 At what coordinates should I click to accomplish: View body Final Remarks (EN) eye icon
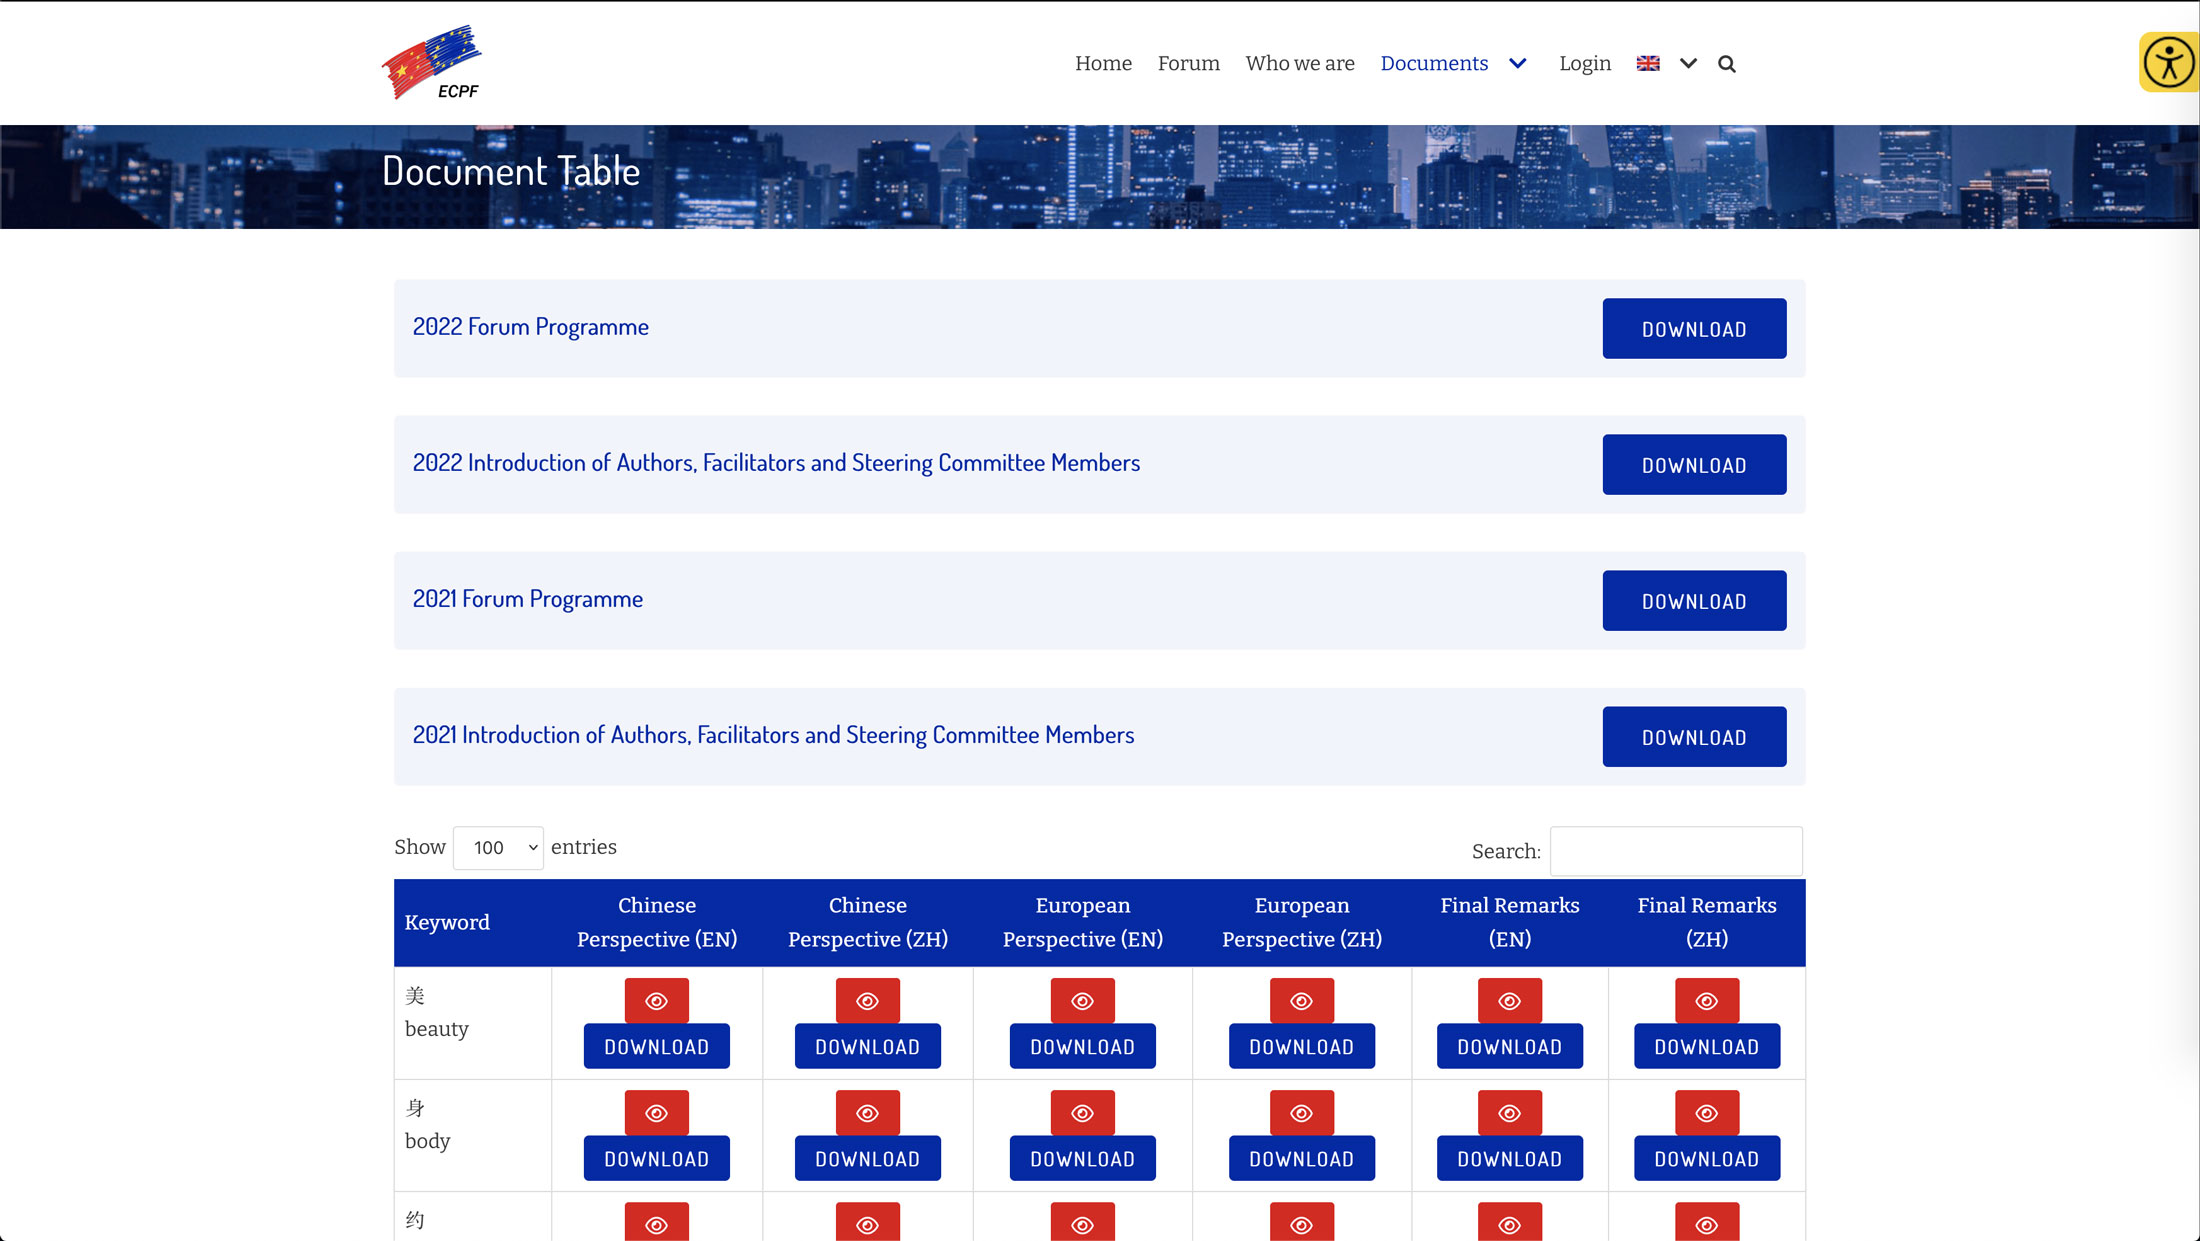(1510, 1113)
